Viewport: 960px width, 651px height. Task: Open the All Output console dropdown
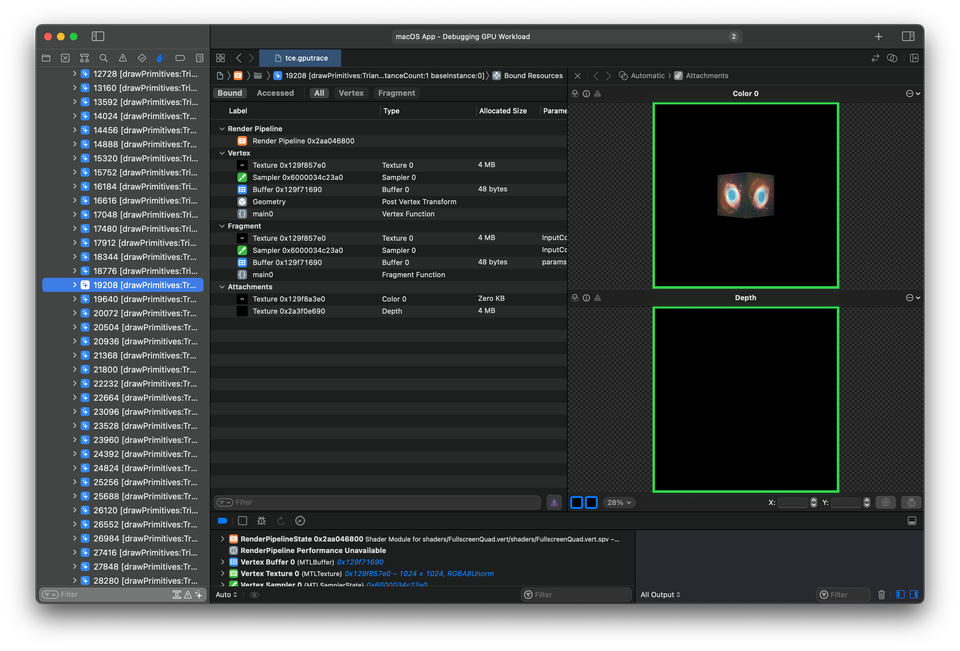pyautogui.click(x=660, y=595)
